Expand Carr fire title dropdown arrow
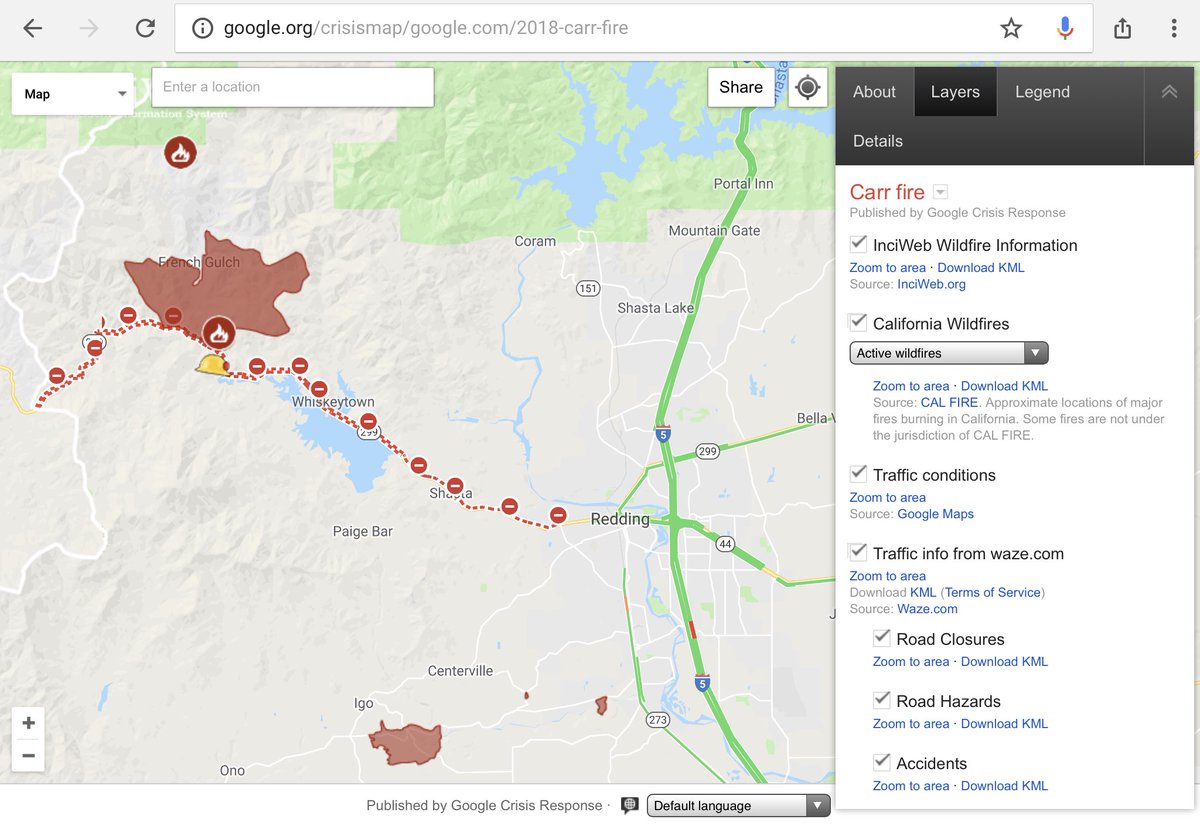This screenshot has width=1200, height=826. 940,192
